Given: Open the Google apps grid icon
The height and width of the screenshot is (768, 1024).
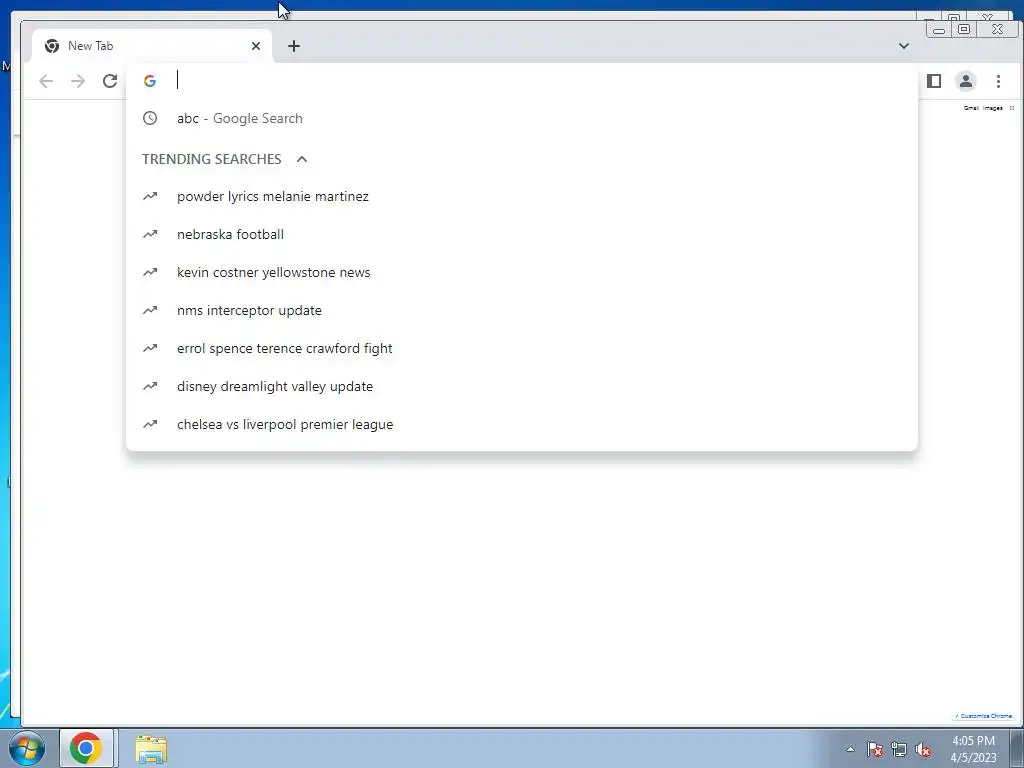Looking at the screenshot, I should coord(1012,108).
